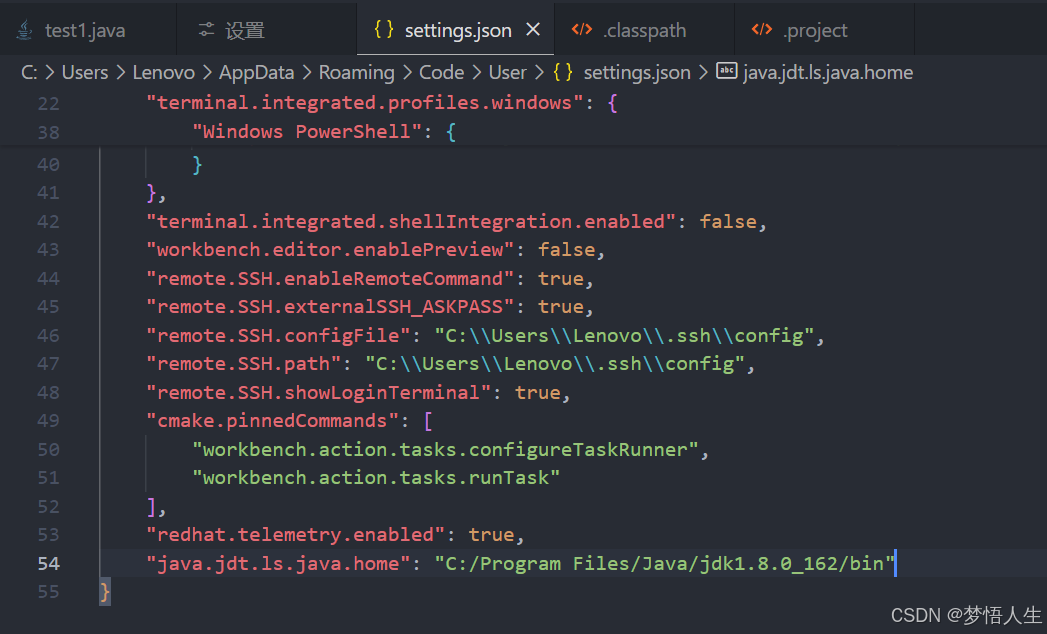Open the Code breadcrumb folder
This screenshot has height=634, width=1047.
441,72
